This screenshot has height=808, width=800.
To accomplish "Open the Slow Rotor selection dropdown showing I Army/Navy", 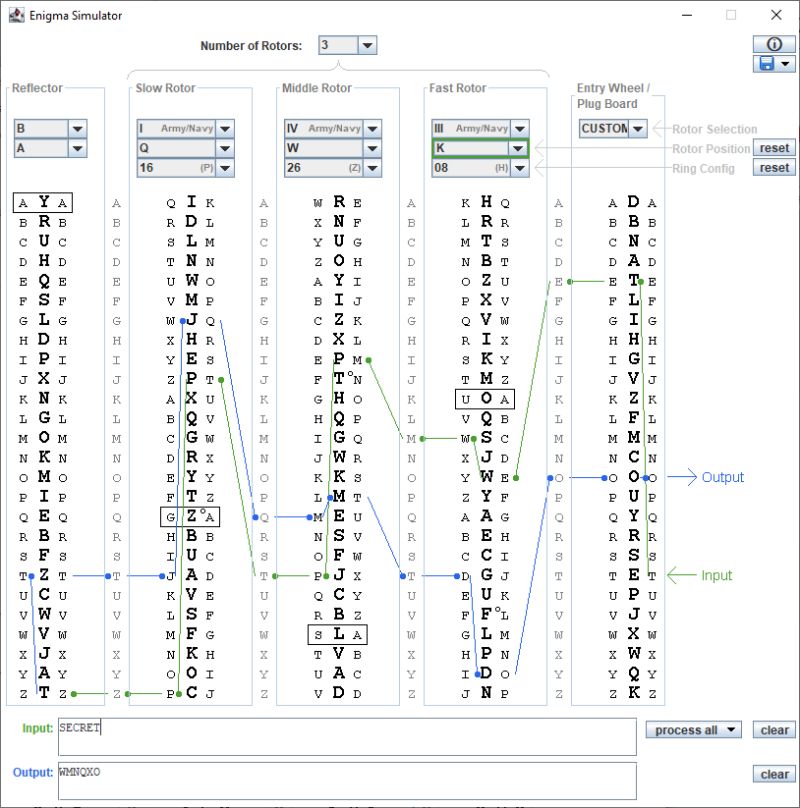I will pos(224,128).
